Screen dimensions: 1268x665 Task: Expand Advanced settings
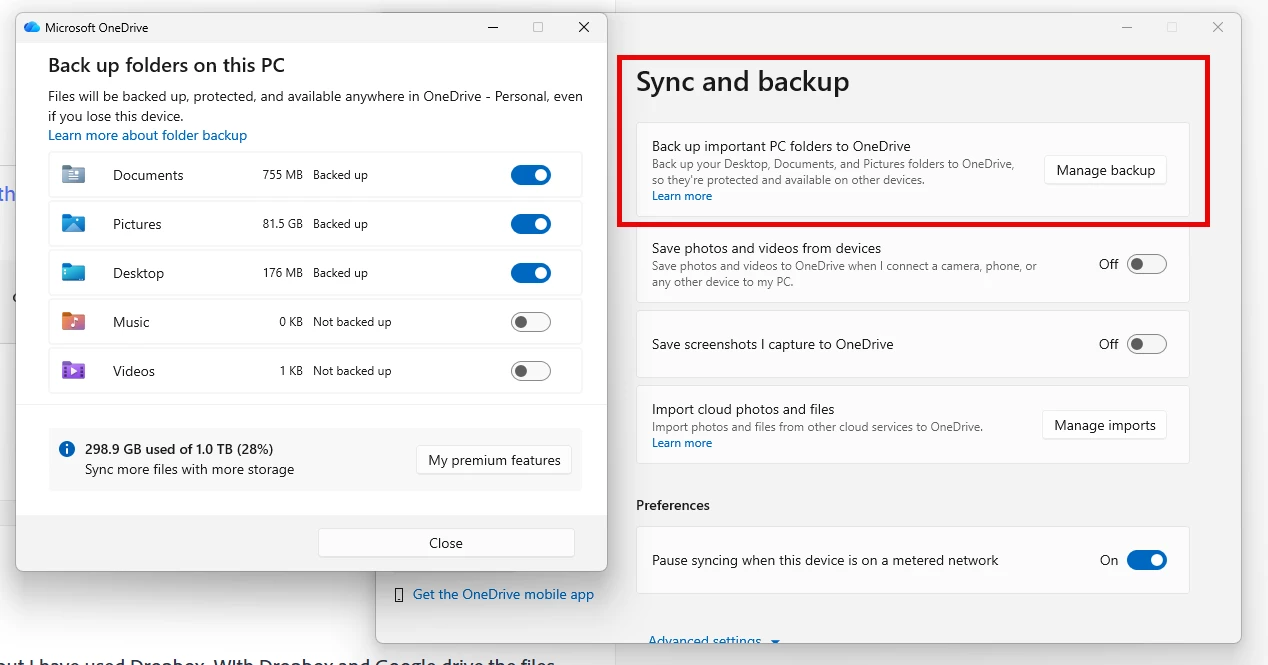point(714,640)
